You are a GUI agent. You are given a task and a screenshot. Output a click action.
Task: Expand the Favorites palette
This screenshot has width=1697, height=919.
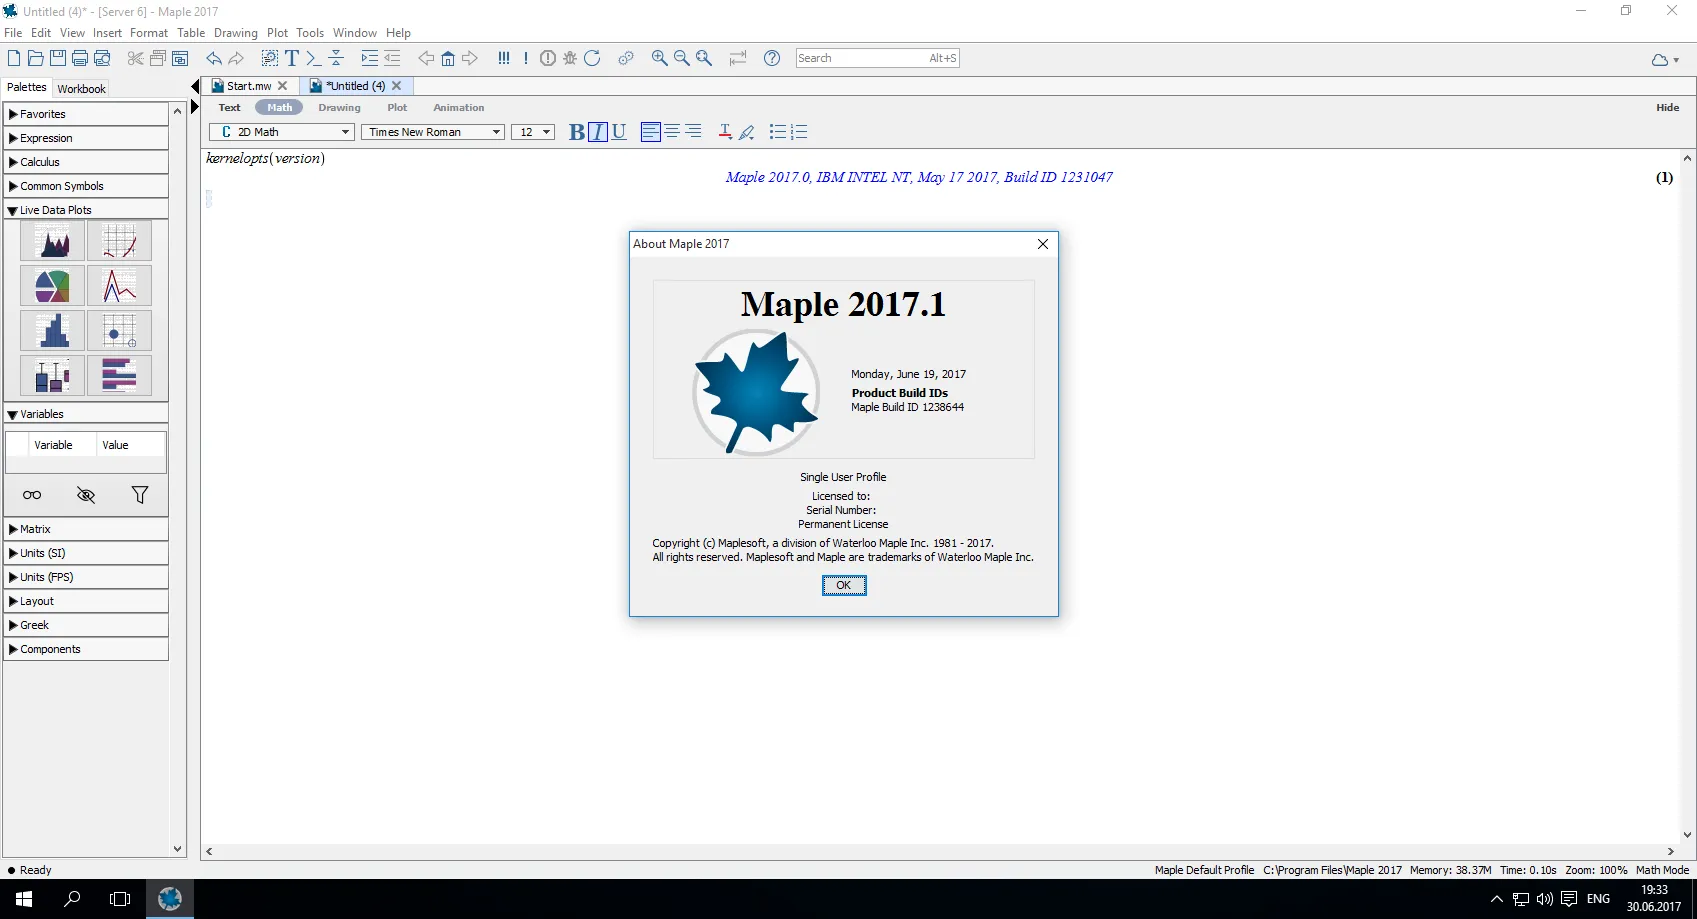click(86, 114)
